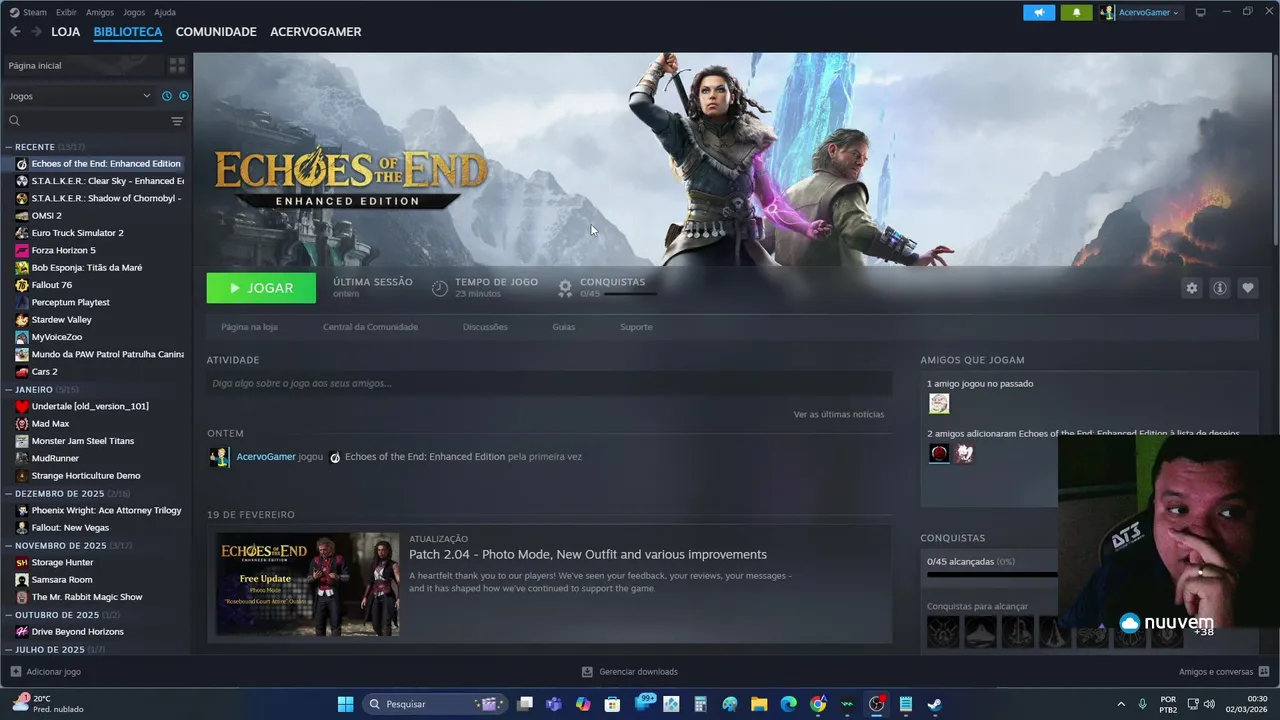The height and width of the screenshot is (720, 1280).
Task: Click AcervoGamer name in activity feed
Action: 266,457
